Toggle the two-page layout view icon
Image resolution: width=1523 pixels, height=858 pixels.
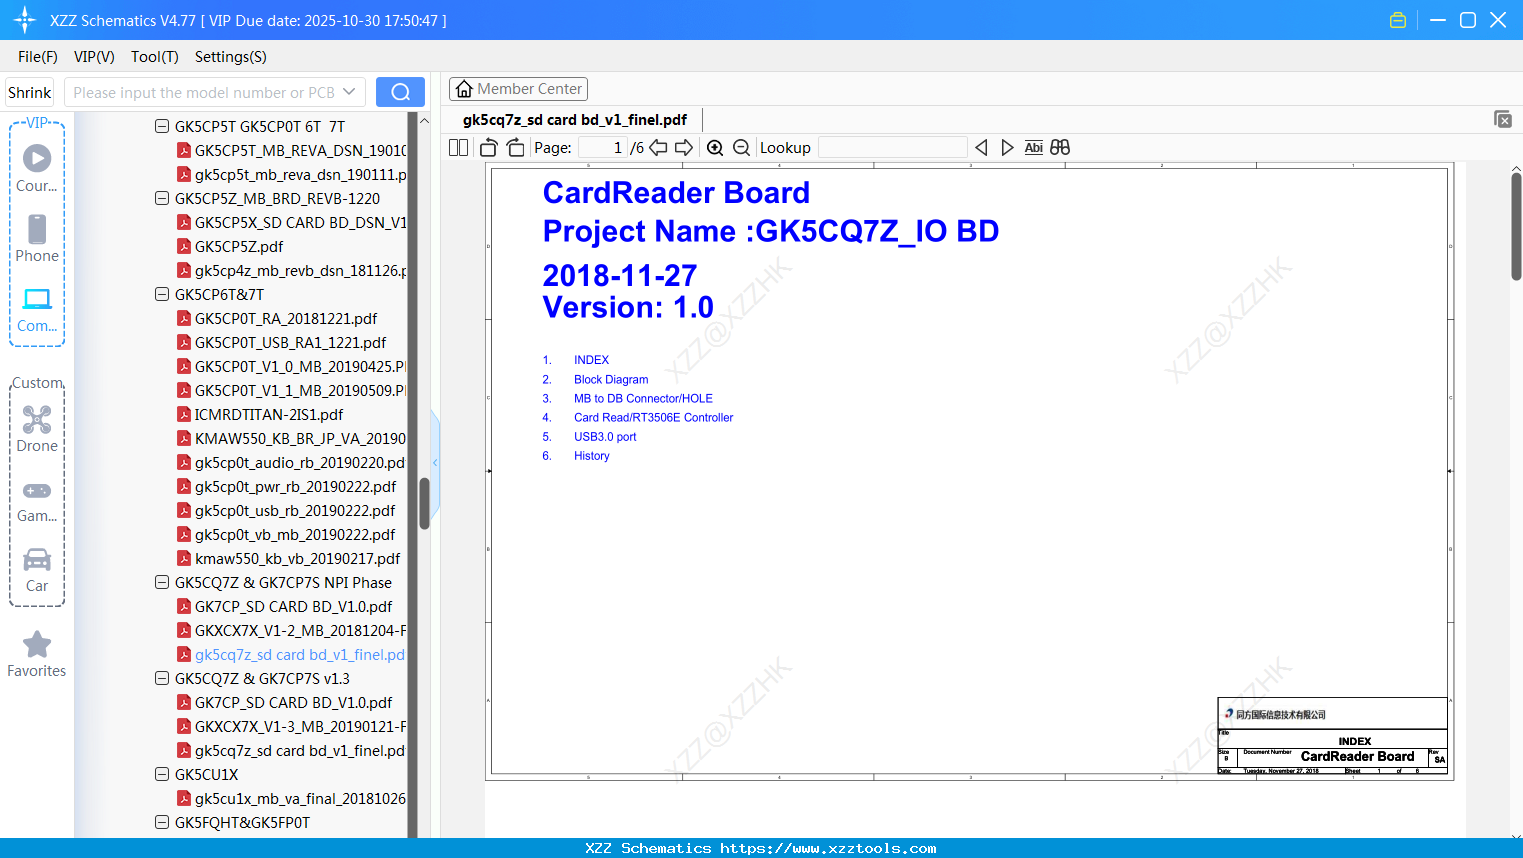458,147
